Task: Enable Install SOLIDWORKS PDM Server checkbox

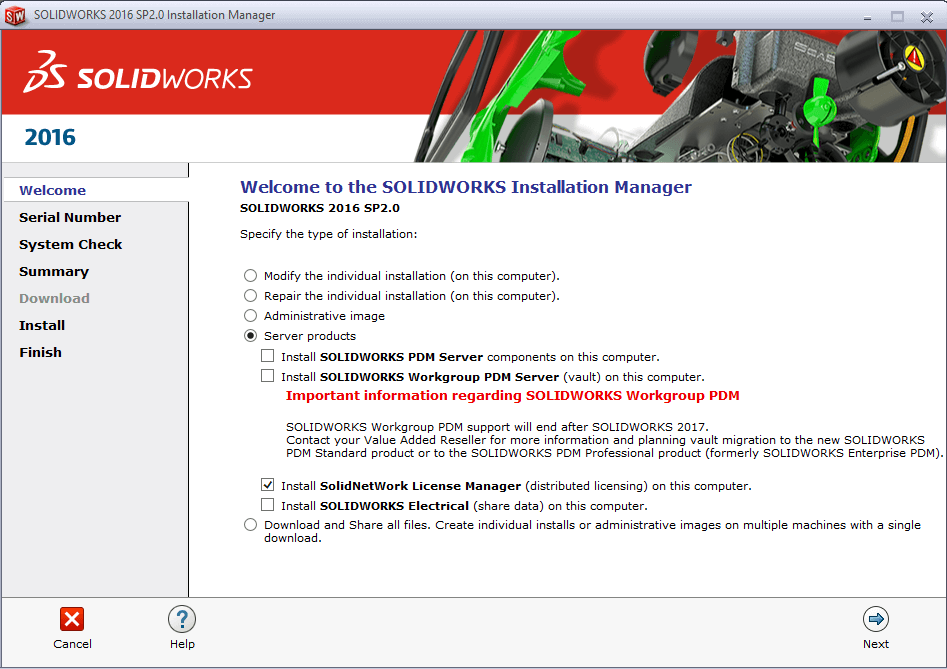Action: [268, 356]
